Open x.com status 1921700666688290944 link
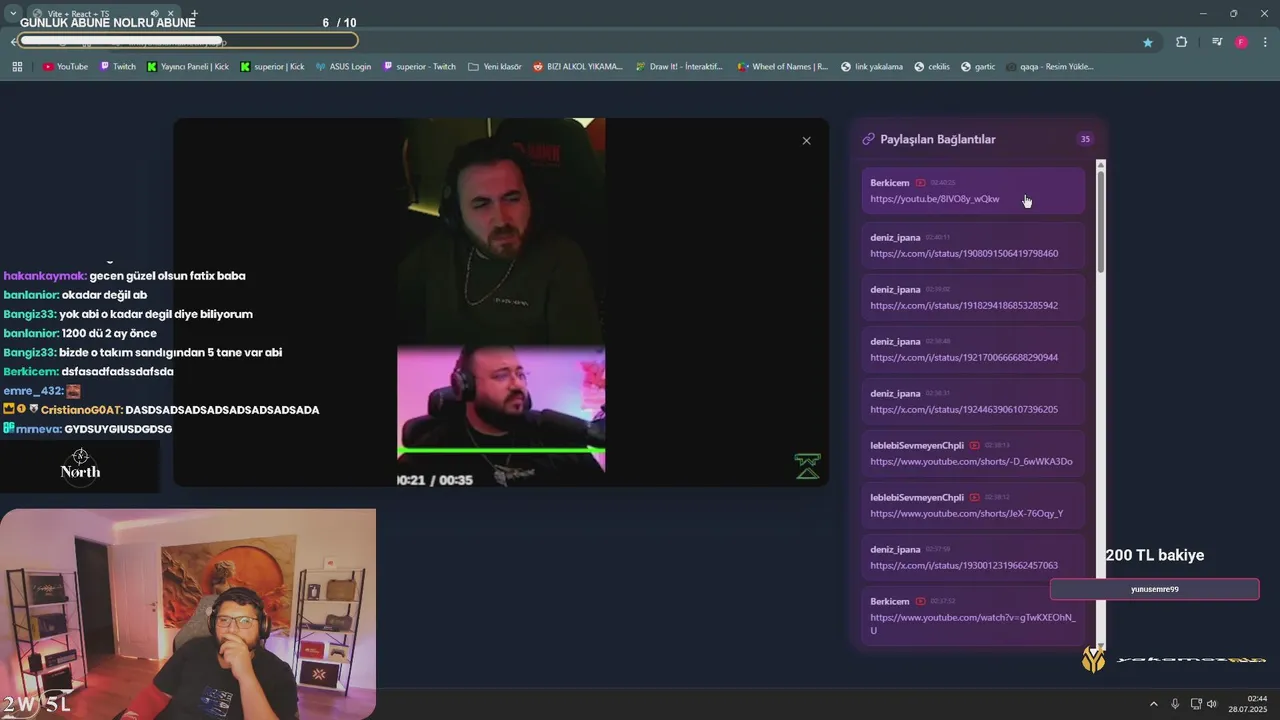This screenshot has width=1280, height=720. (964, 357)
